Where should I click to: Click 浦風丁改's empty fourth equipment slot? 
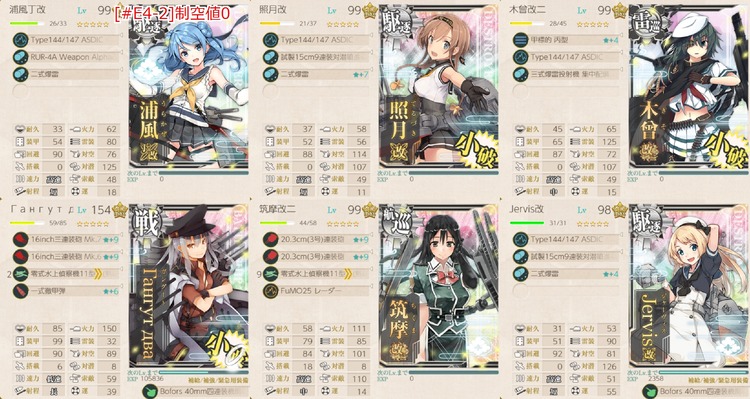65,91
